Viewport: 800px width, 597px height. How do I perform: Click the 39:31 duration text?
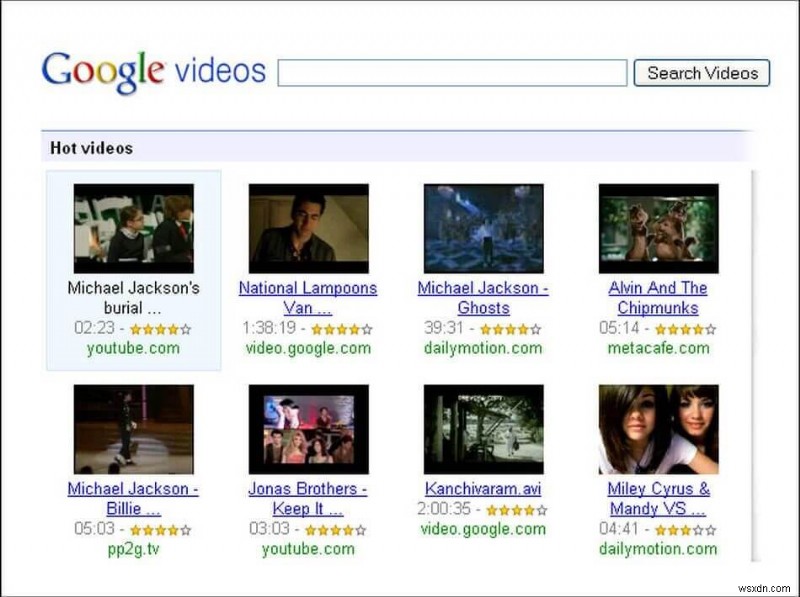coord(444,328)
